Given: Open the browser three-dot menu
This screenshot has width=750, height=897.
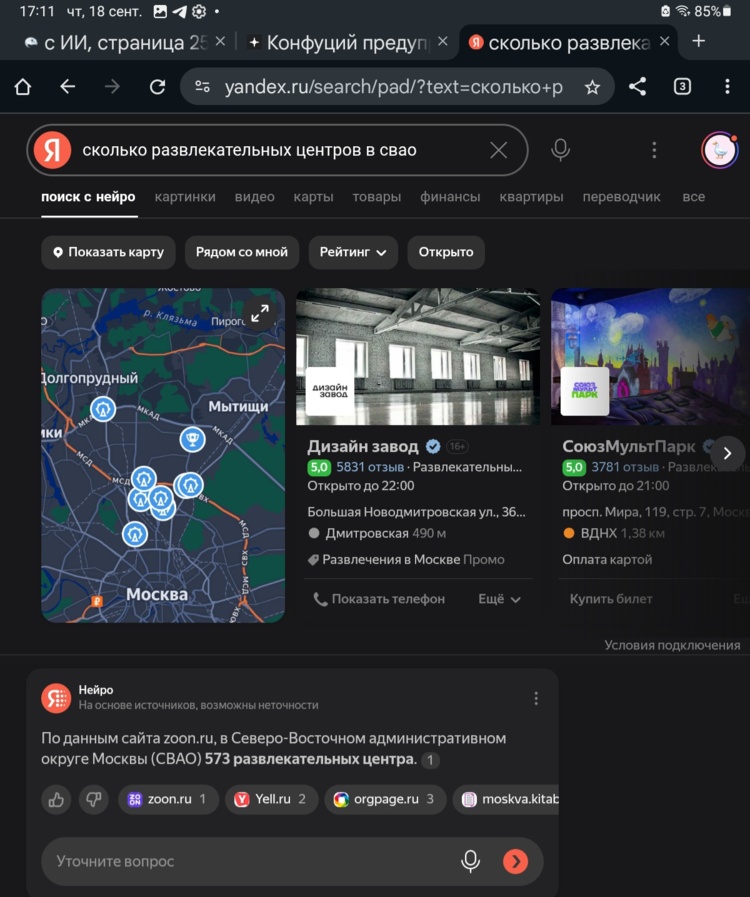Looking at the screenshot, I should (727, 86).
